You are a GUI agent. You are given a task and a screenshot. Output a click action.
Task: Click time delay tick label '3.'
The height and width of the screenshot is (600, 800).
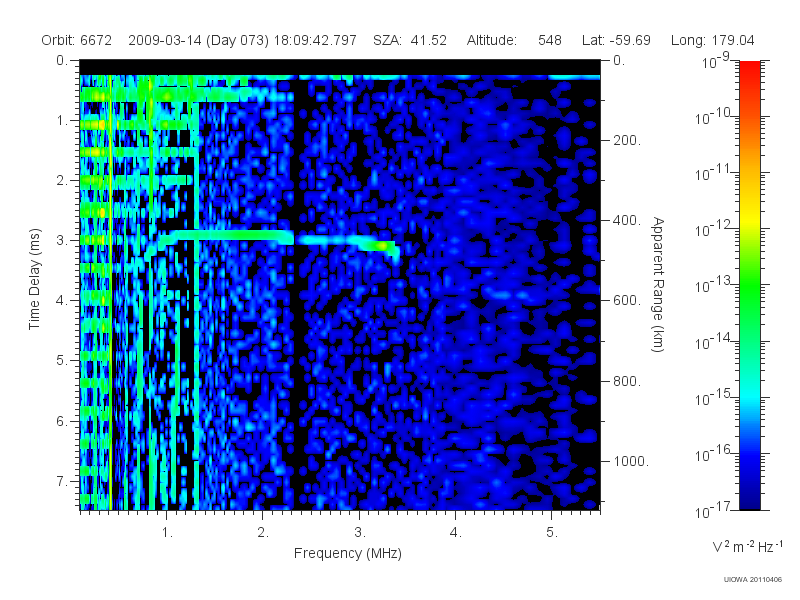62,240
